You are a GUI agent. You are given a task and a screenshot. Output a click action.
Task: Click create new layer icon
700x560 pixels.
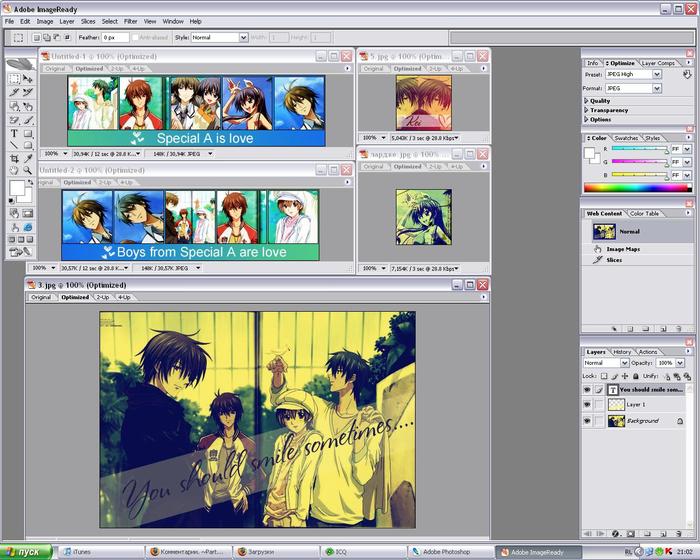(663, 534)
